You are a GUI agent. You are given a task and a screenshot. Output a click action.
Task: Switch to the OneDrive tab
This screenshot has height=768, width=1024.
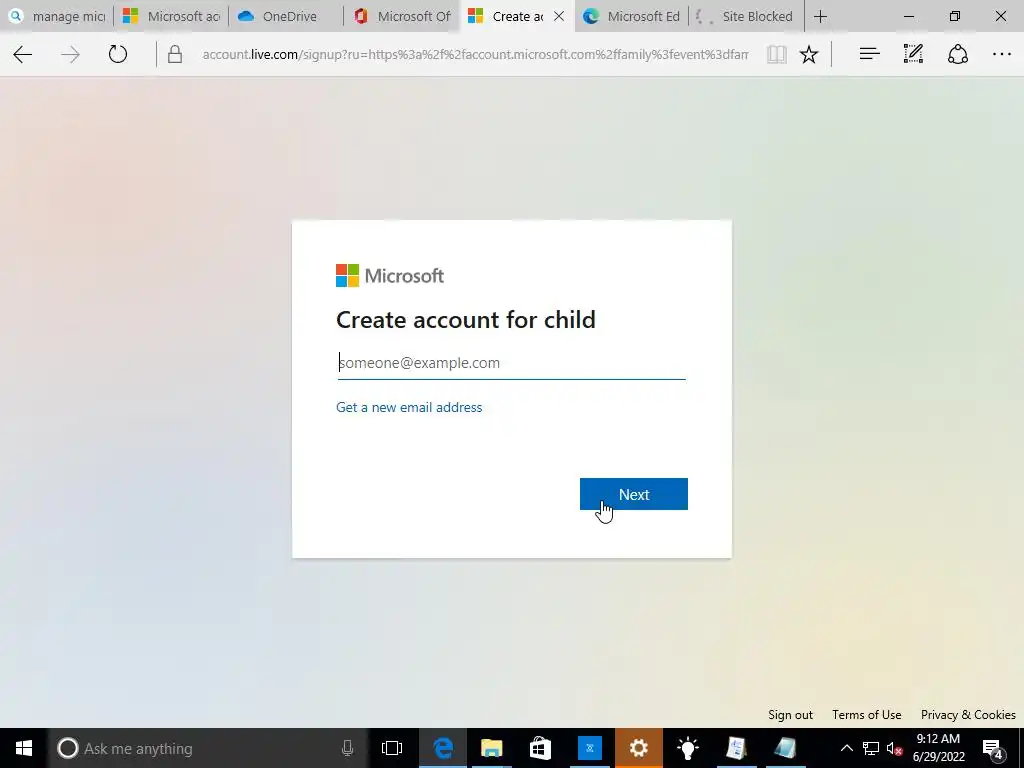[x=287, y=16]
